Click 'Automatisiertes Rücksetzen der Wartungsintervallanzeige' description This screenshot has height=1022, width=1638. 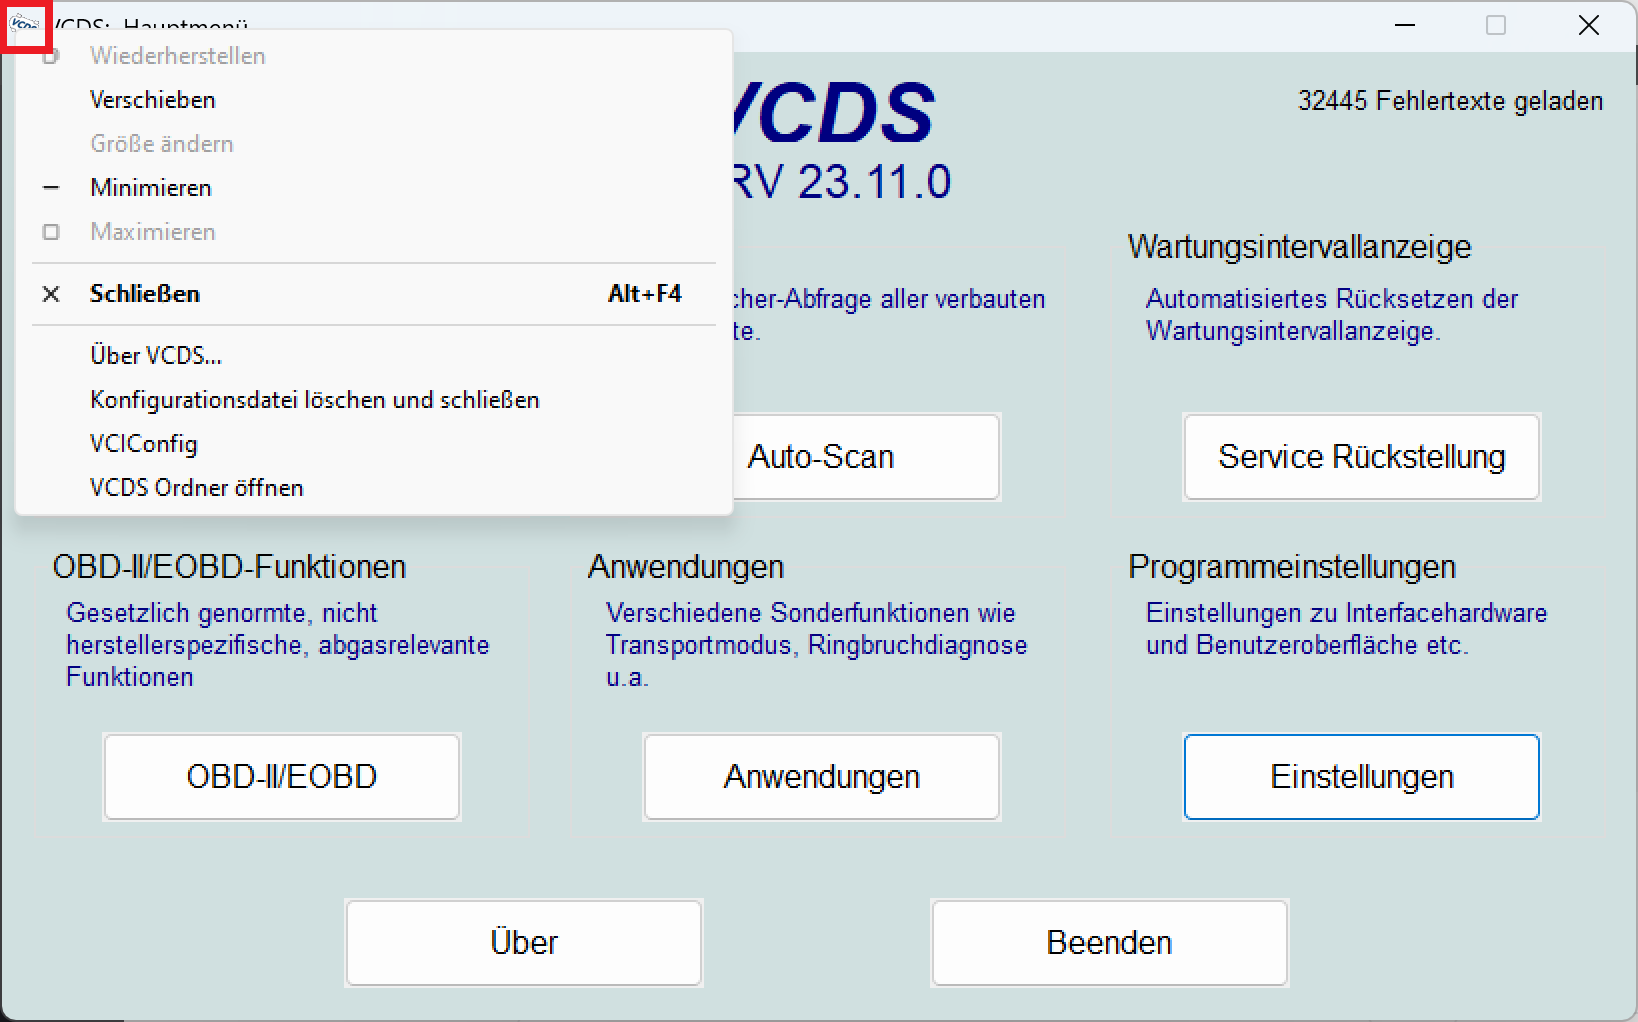click(x=1332, y=315)
